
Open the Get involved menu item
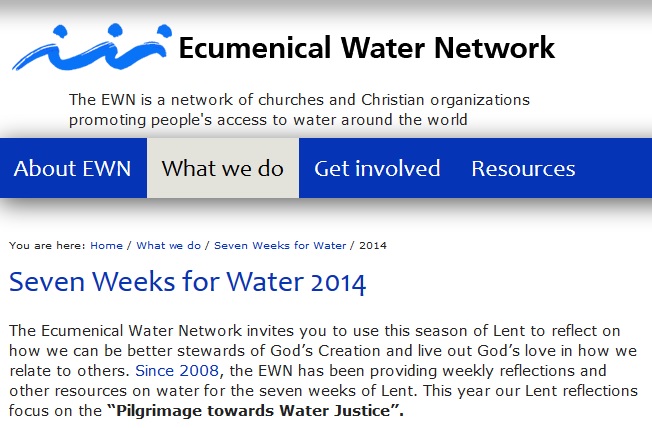coord(377,168)
